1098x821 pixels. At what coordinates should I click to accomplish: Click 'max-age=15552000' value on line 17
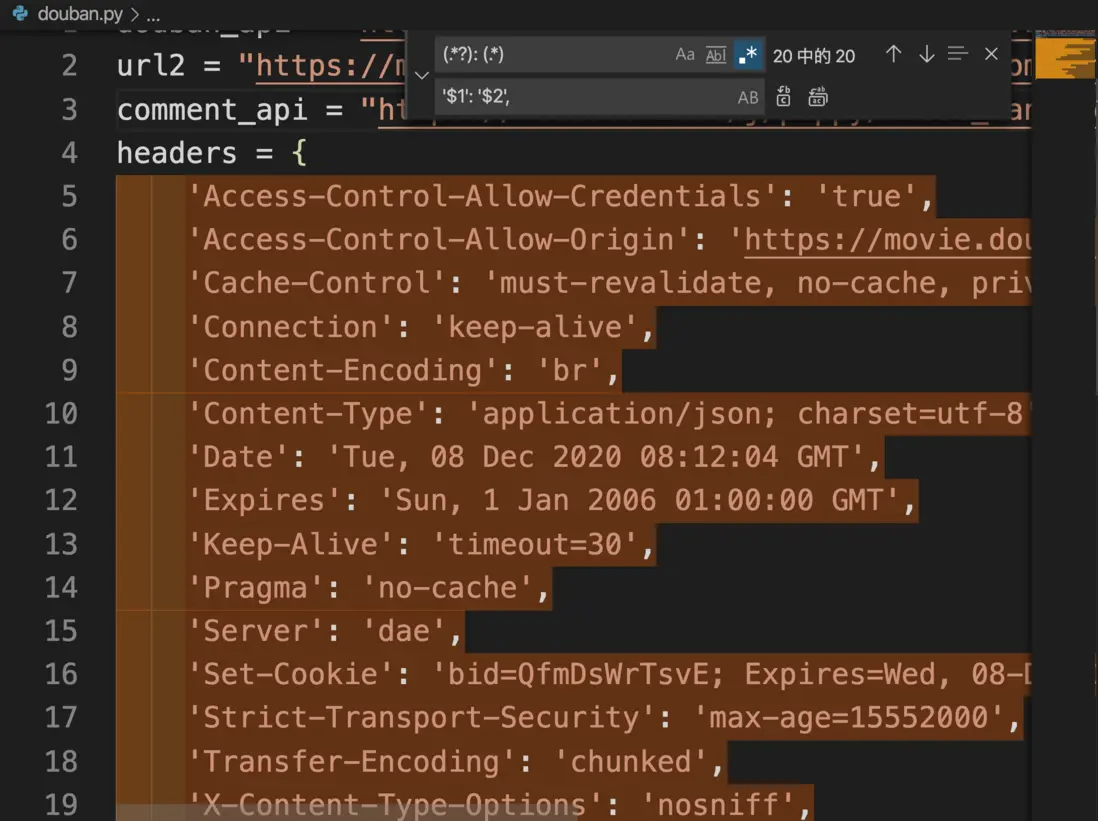[x=849, y=718]
